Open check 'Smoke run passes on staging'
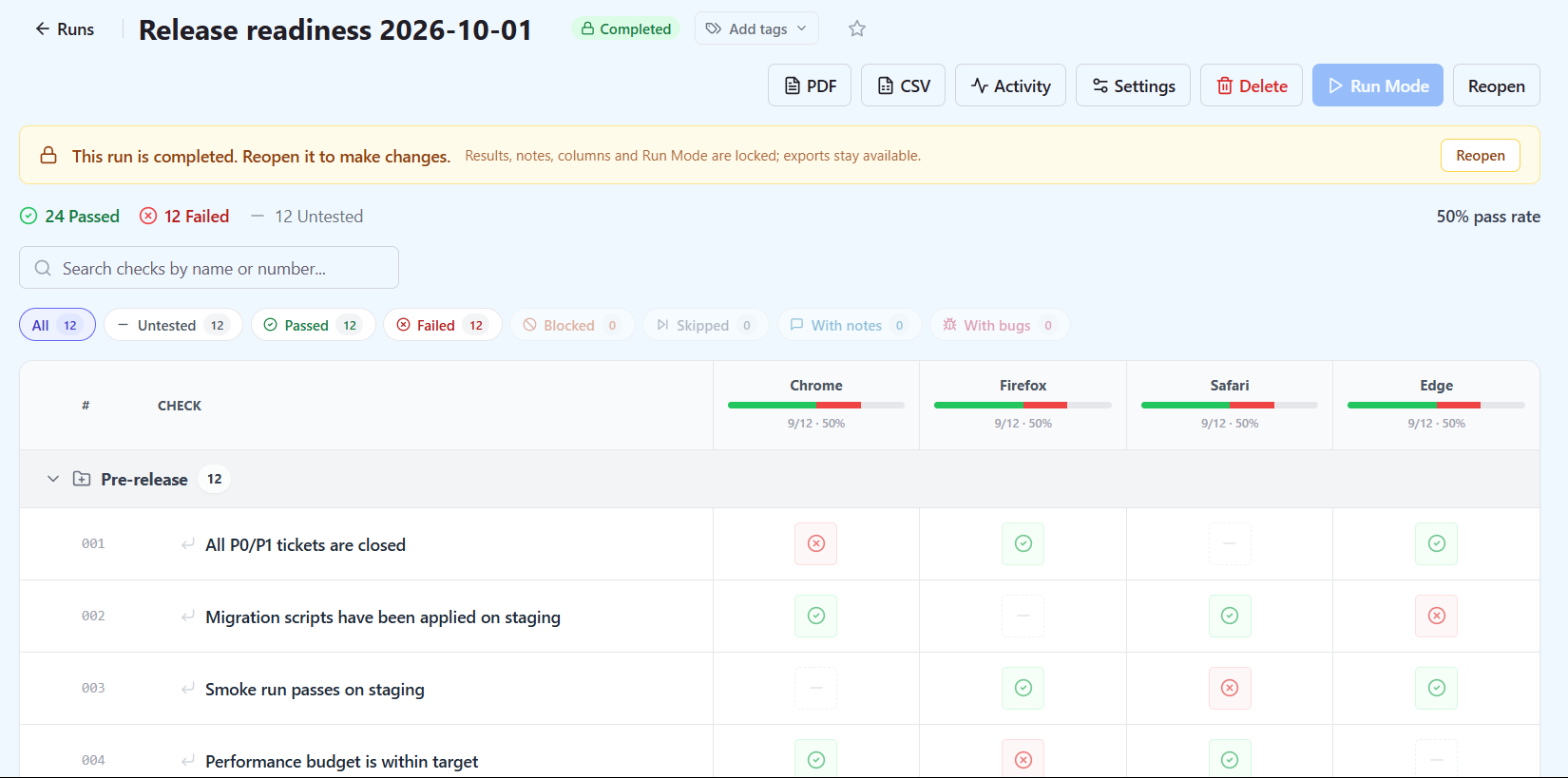Viewport: 1568px width, 778px height. (x=315, y=689)
